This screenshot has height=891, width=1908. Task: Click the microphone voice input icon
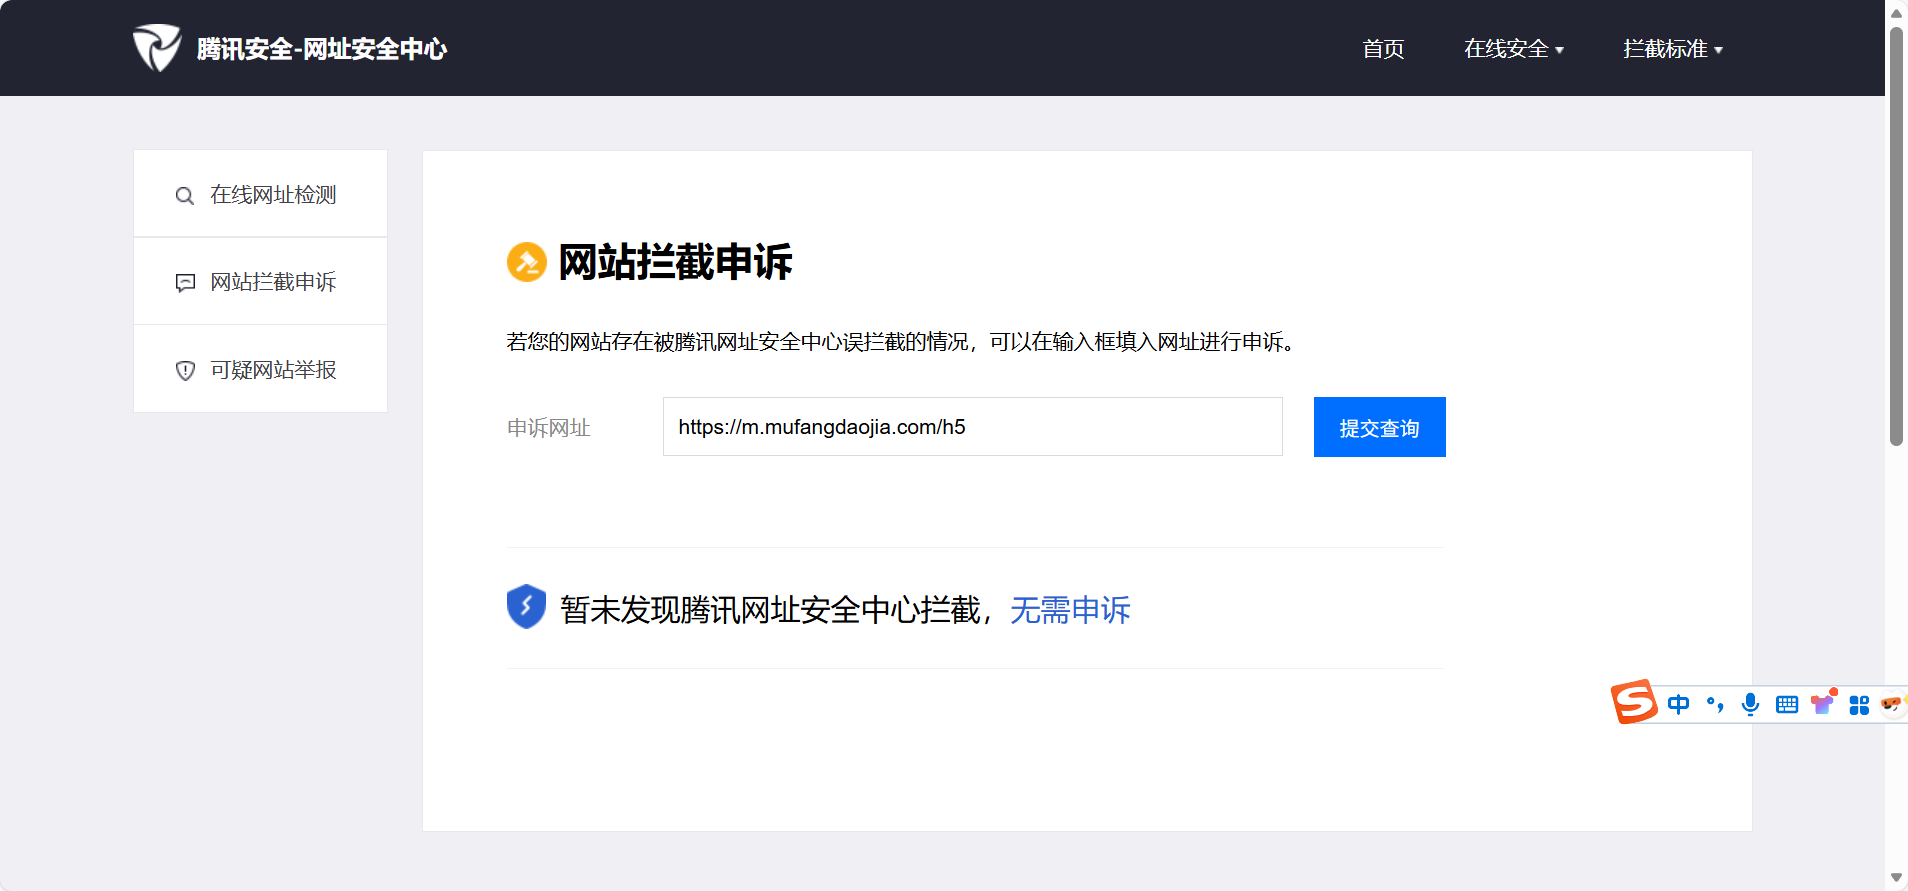click(x=1750, y=704)
